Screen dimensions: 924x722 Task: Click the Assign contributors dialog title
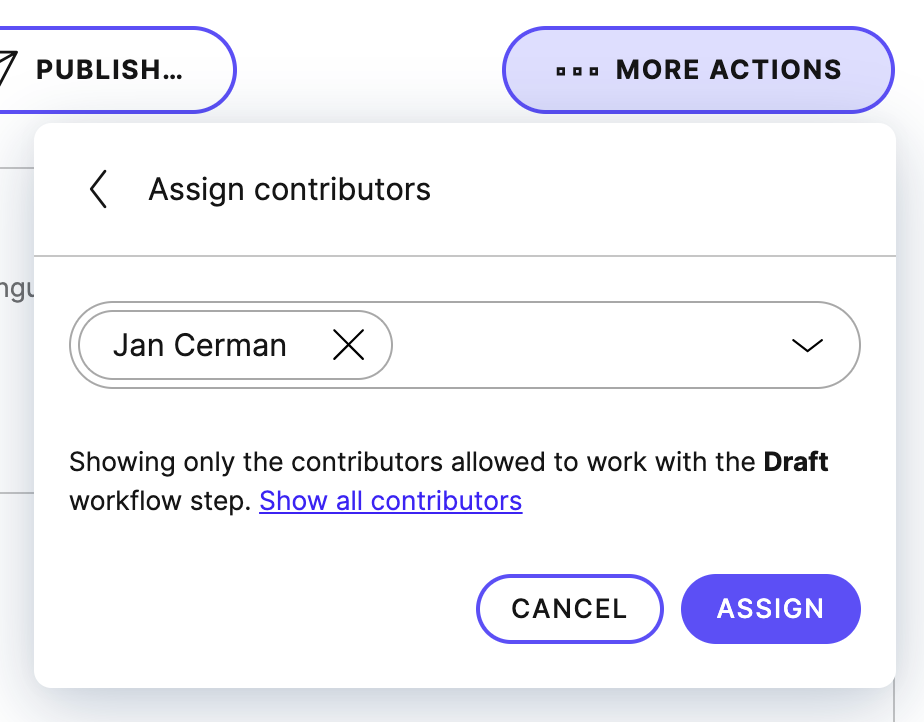(290, 189)
